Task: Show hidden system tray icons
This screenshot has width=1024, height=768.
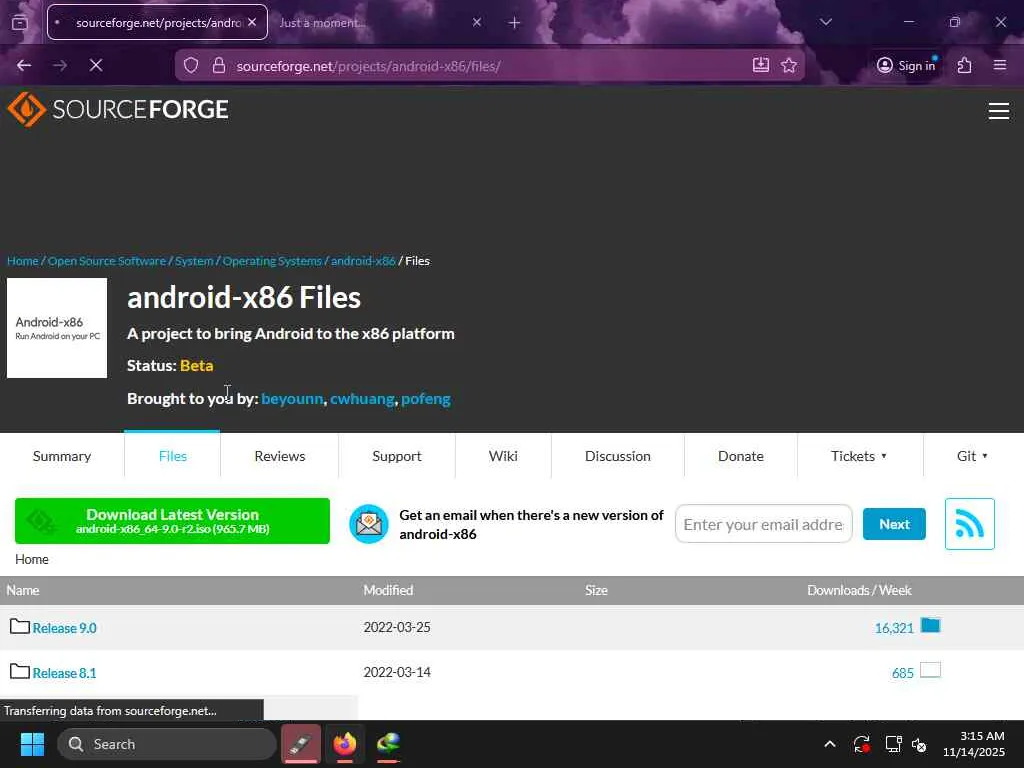Action: click(x=829, y=744)
